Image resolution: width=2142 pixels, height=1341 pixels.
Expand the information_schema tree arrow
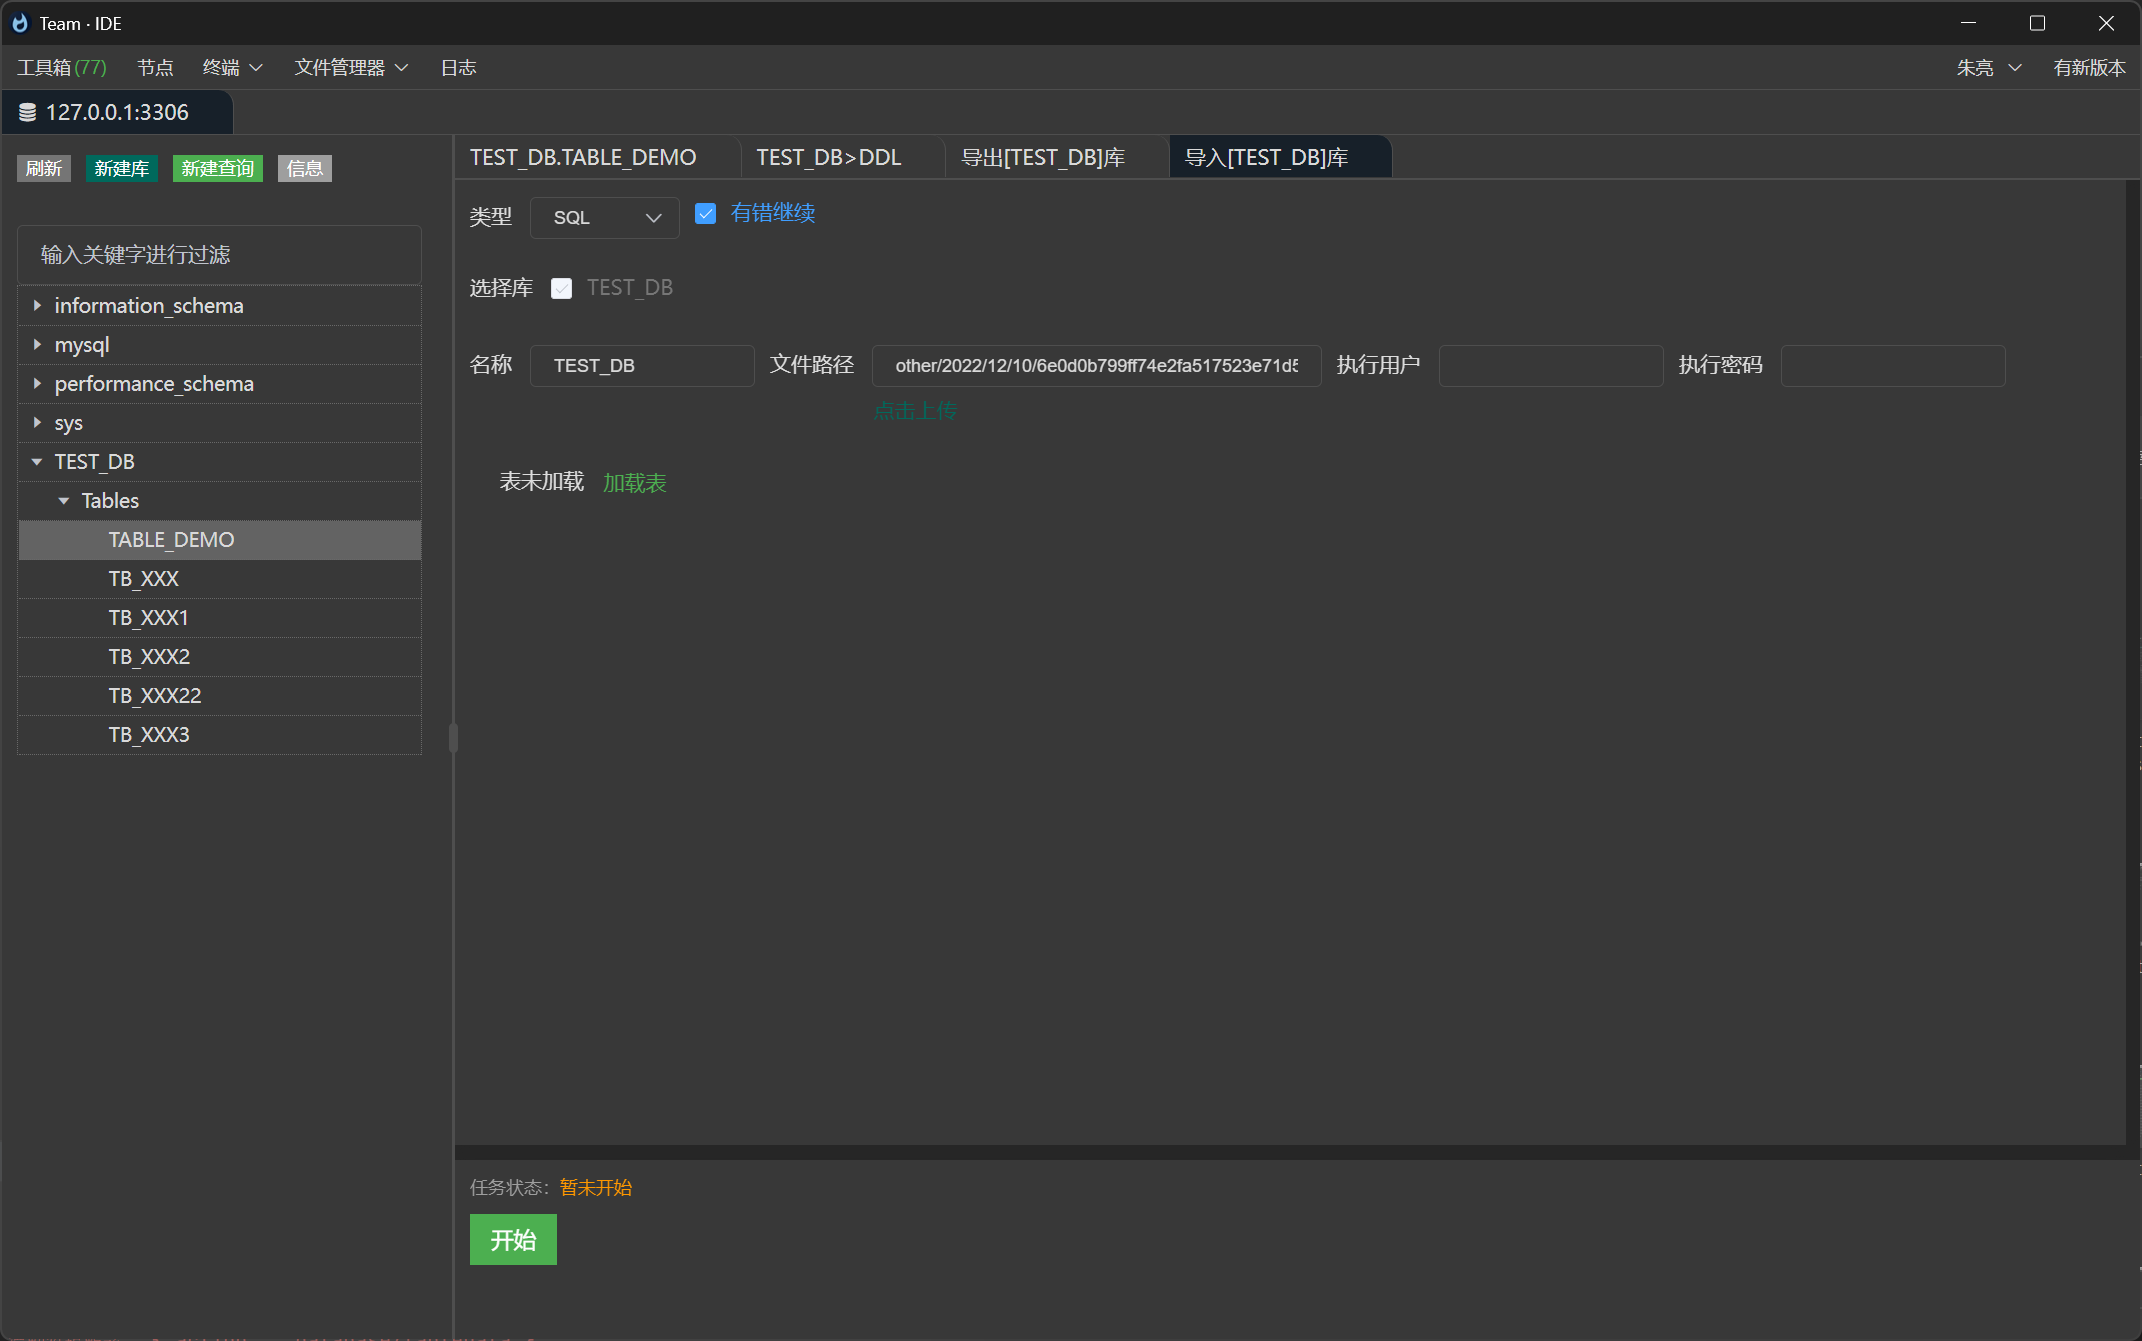(37, 305)
